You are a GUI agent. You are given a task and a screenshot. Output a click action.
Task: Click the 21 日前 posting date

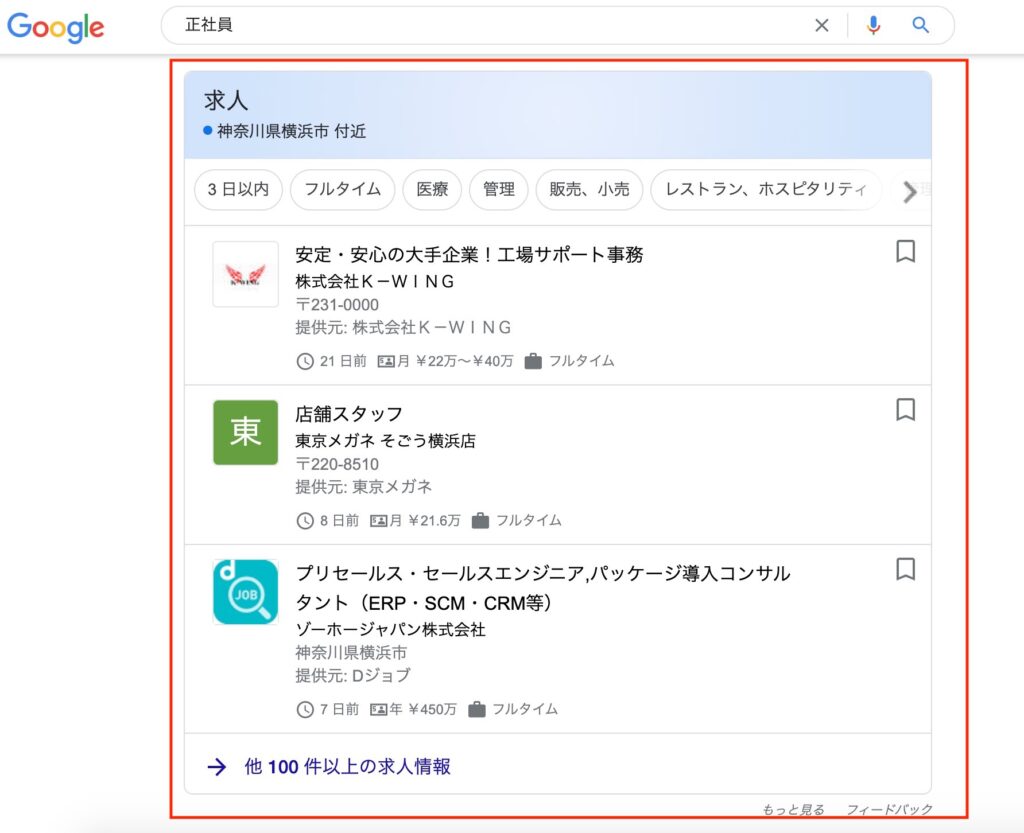pos(343,361)
